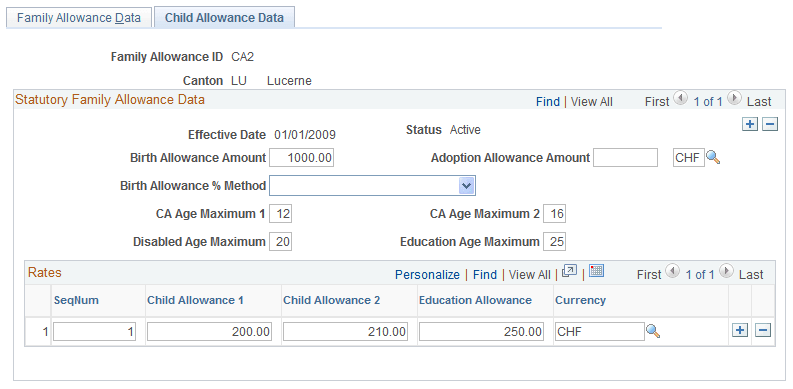
Task: Click Education Allowance field showing 250.00
Action: pos(481,332)
